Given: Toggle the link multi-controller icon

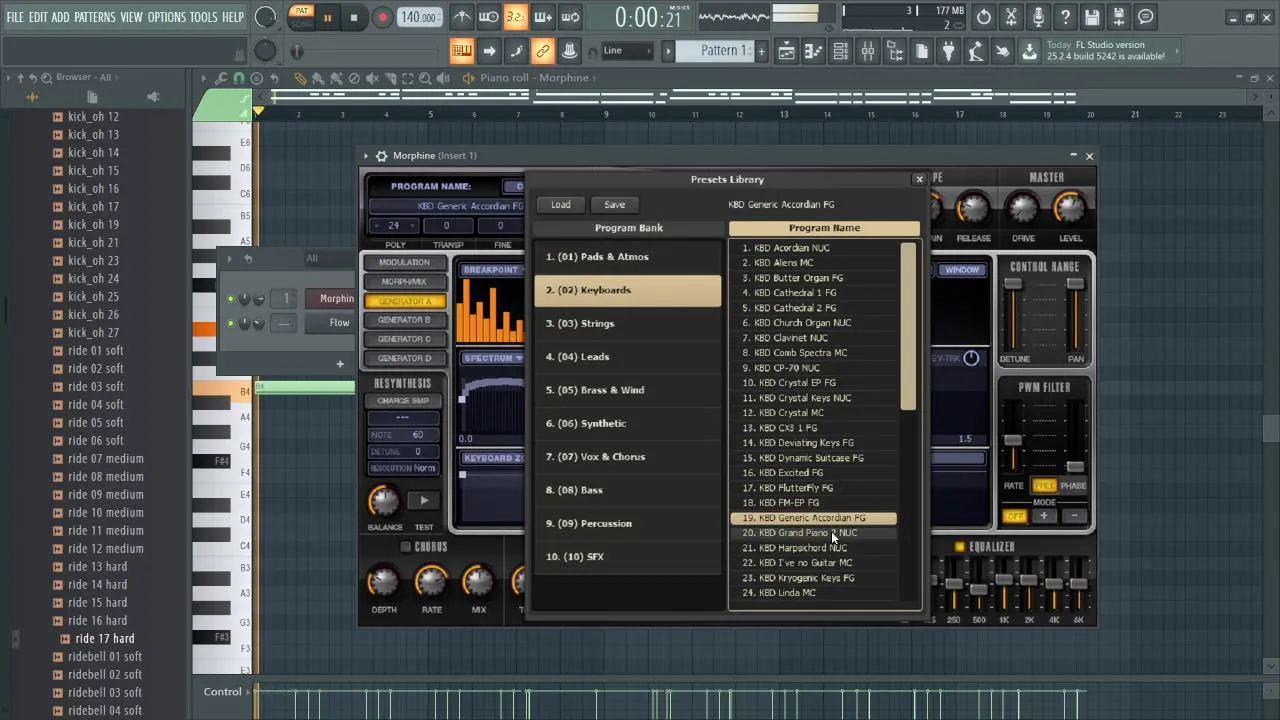Looking at the screenshot, I should click(x=542, y=51).
